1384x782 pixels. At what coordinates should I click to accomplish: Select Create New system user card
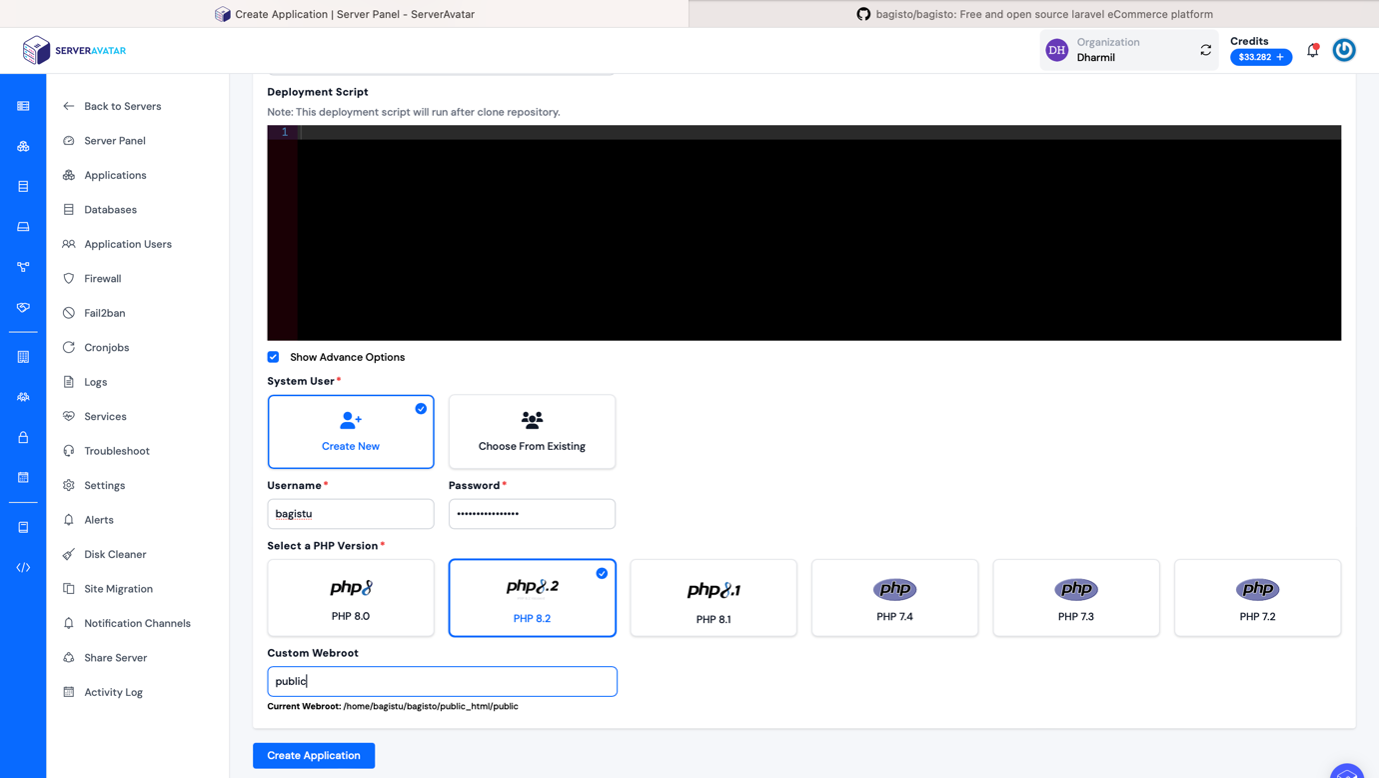(352, 433)
